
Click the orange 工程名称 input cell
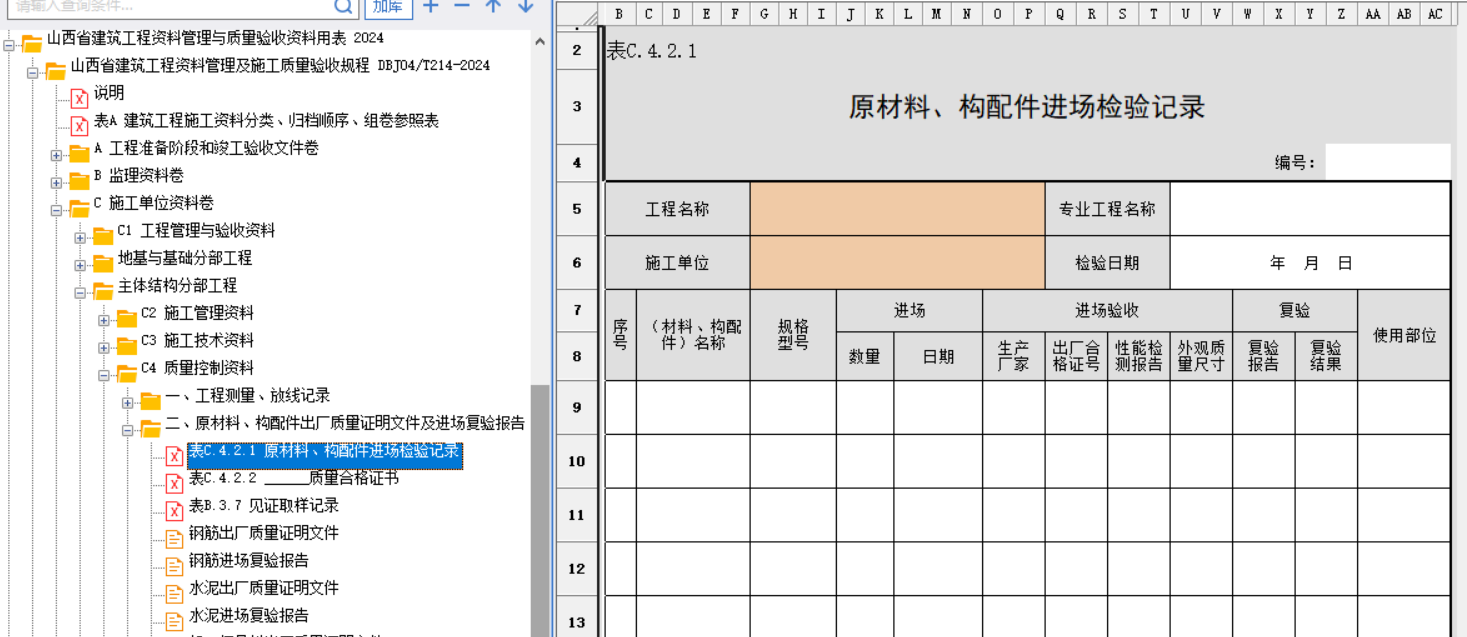897,209
